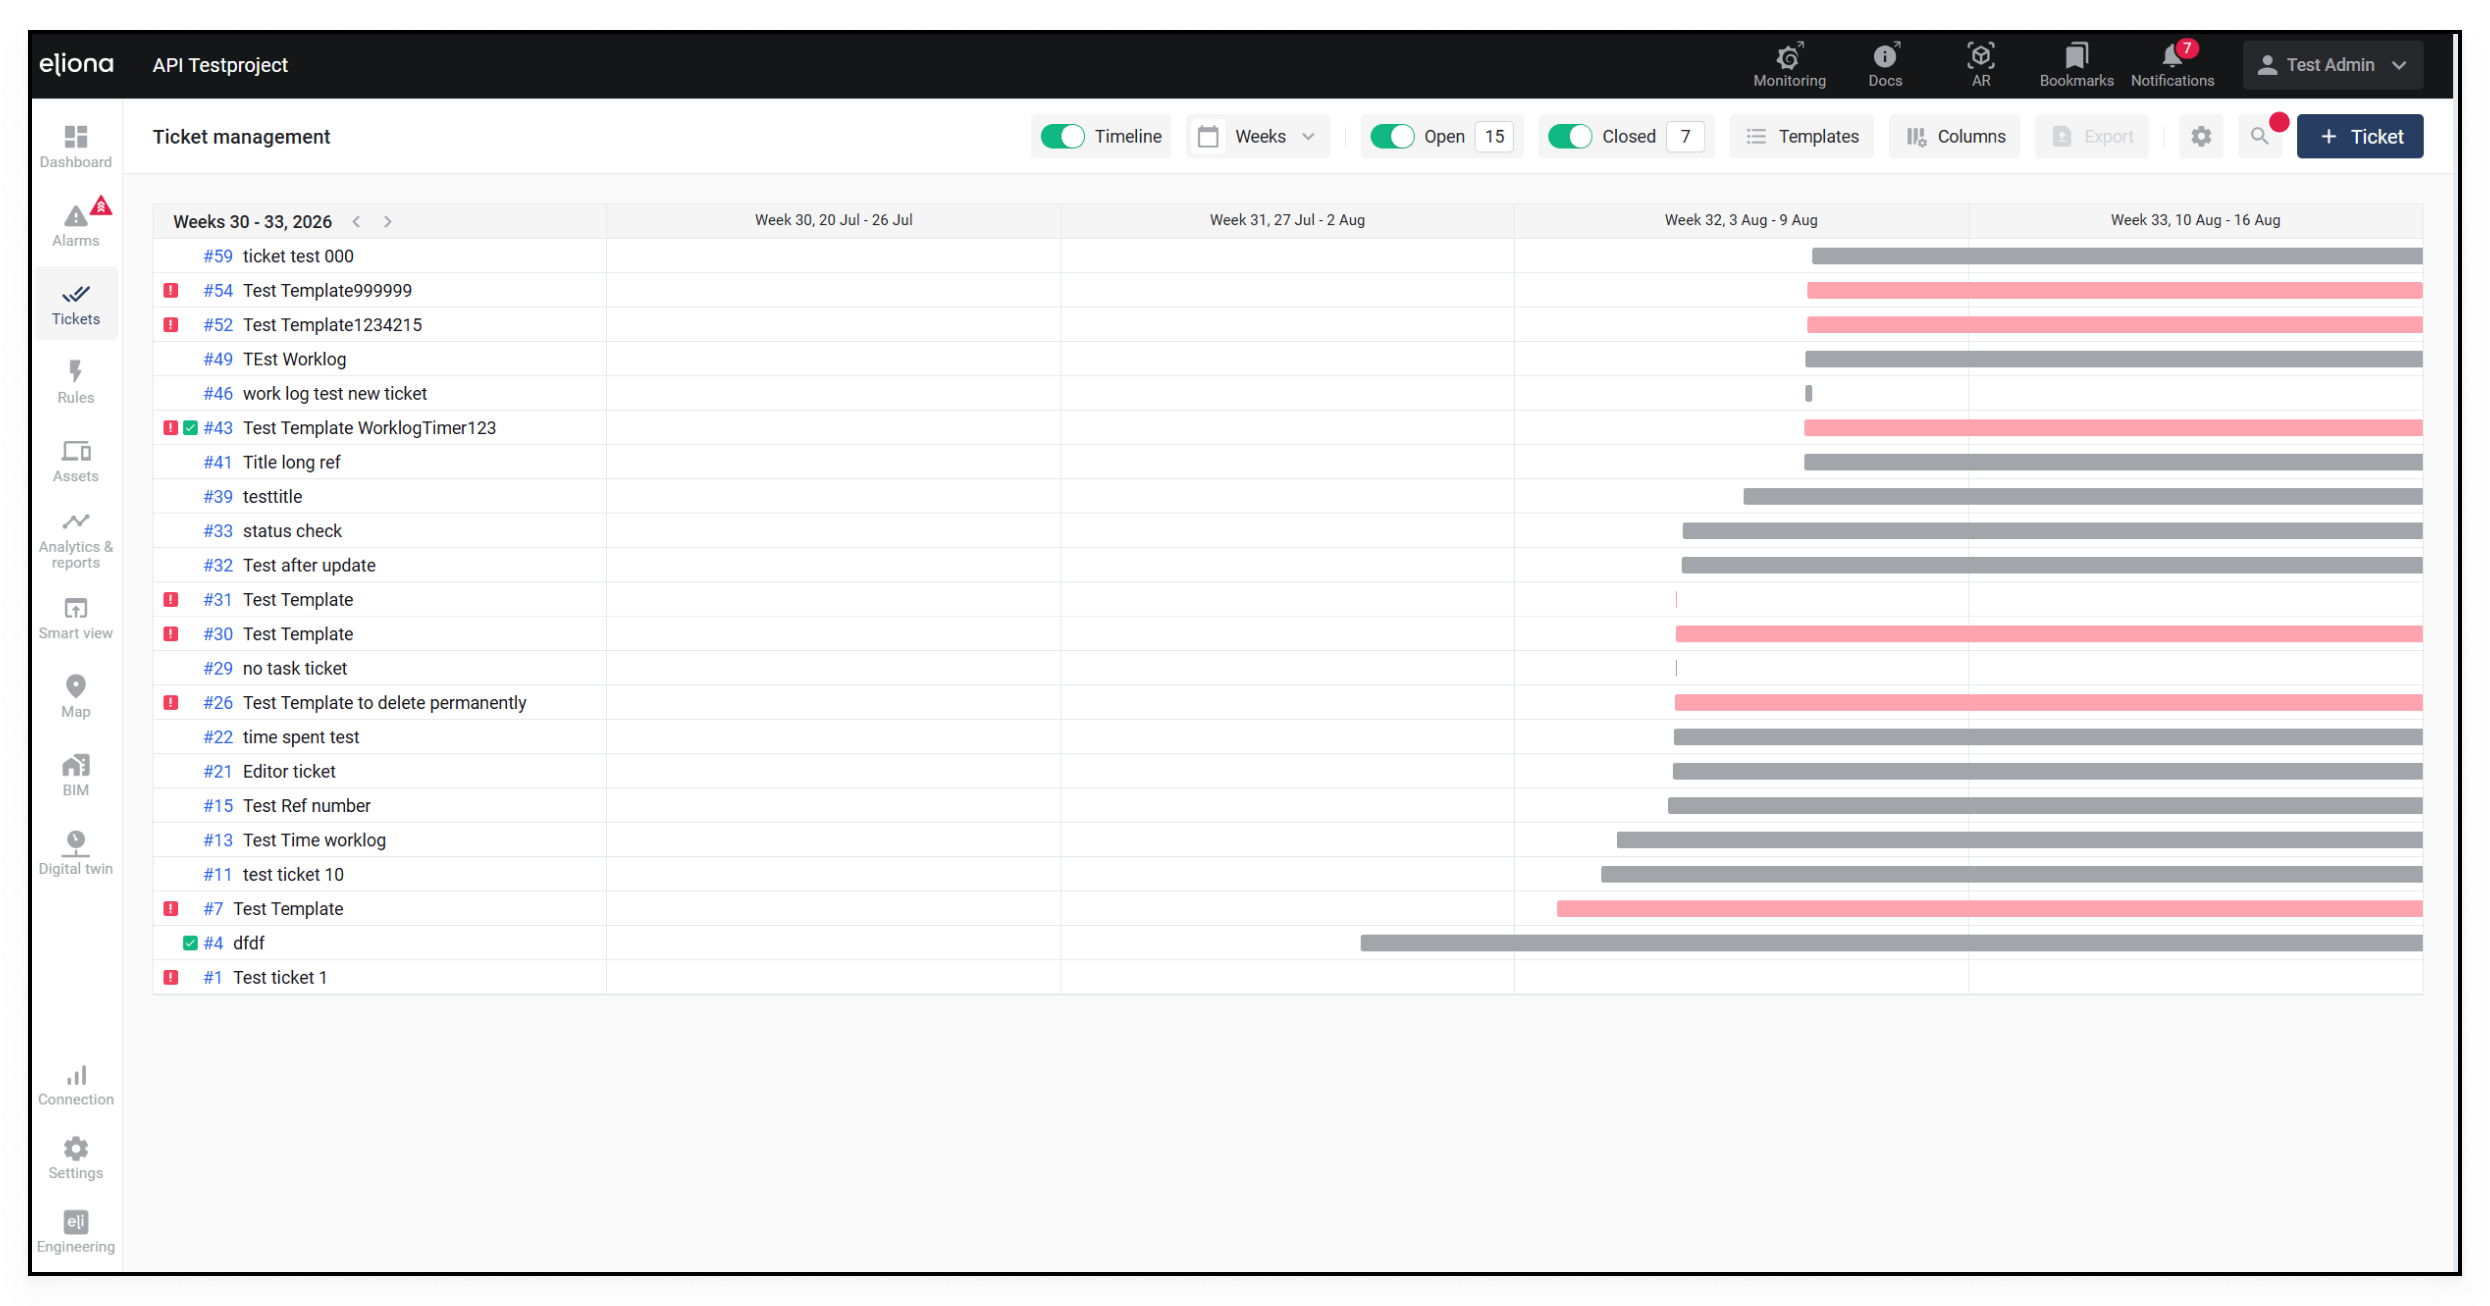The height and width of the screenshot is (1306, 2490).
Task: Select the Tickets sidebar item
Action: (x=76, y=304)
